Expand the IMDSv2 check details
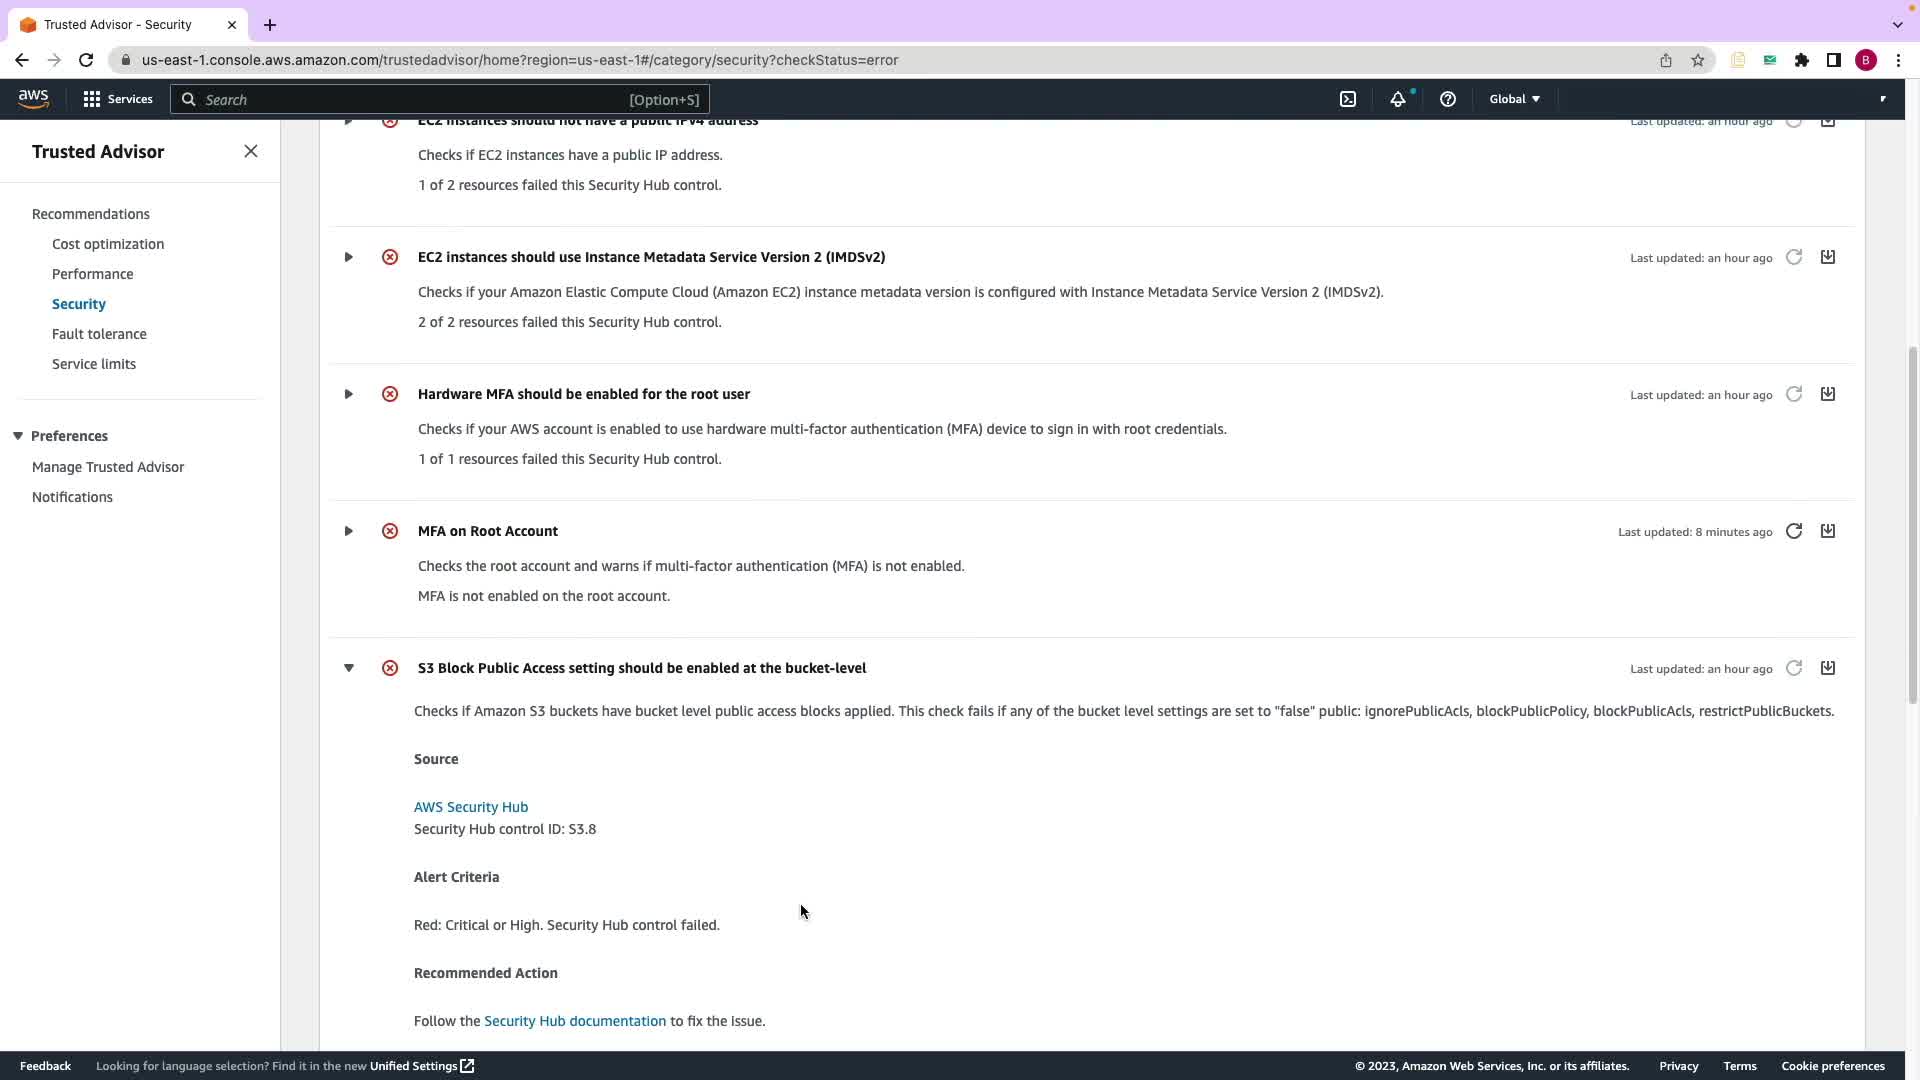This screenshot has width=1920, height=1080. [x=348, y=257]
